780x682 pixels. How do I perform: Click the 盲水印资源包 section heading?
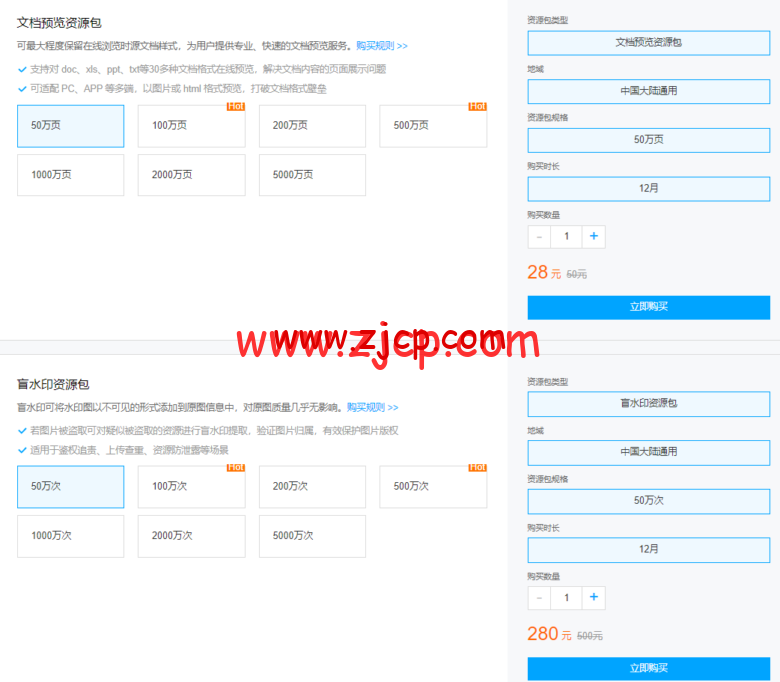(53, 384)
